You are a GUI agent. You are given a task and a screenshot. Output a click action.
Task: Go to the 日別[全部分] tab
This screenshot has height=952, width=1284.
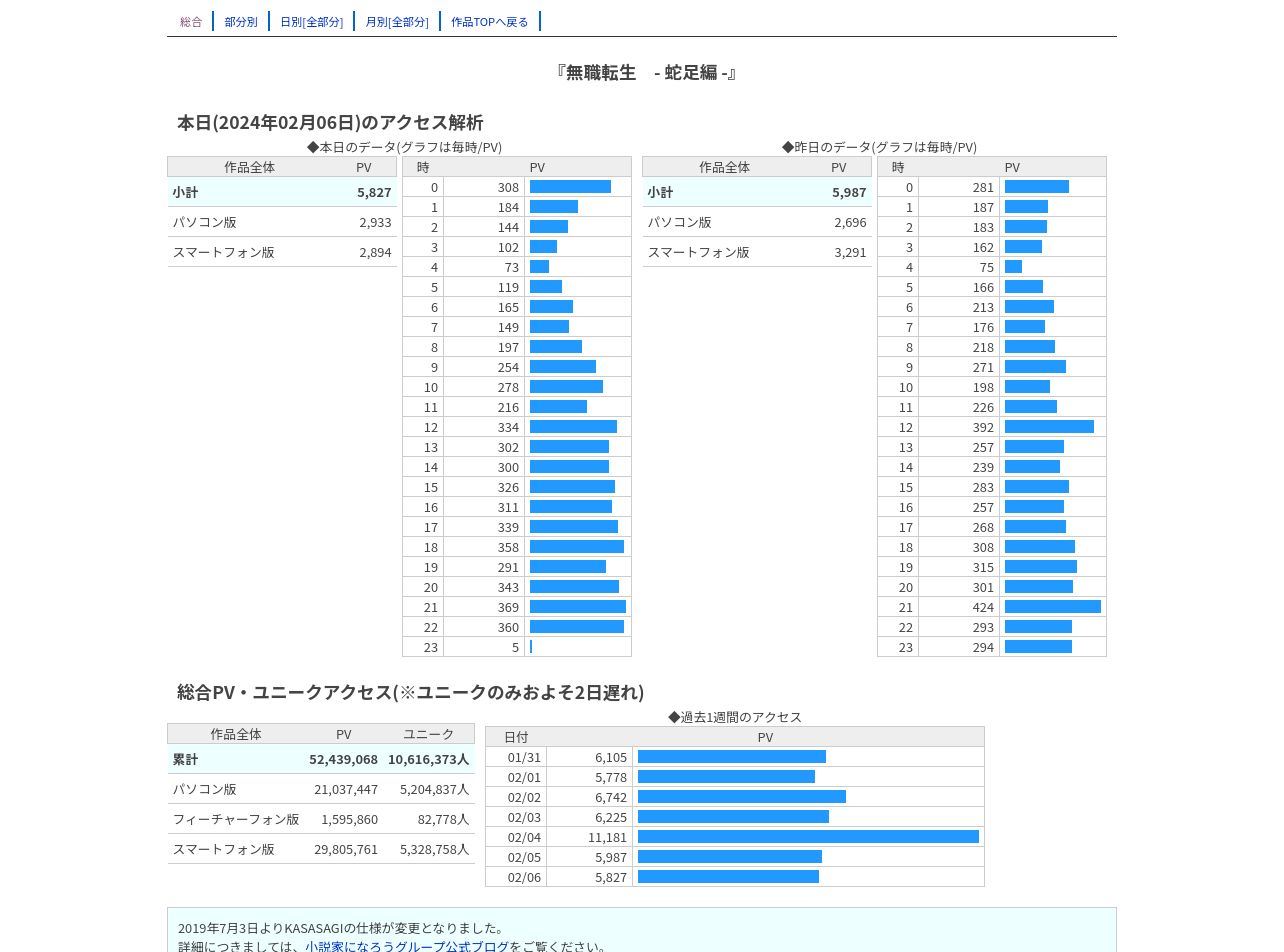pyautogui.click(x=311, y=22)
